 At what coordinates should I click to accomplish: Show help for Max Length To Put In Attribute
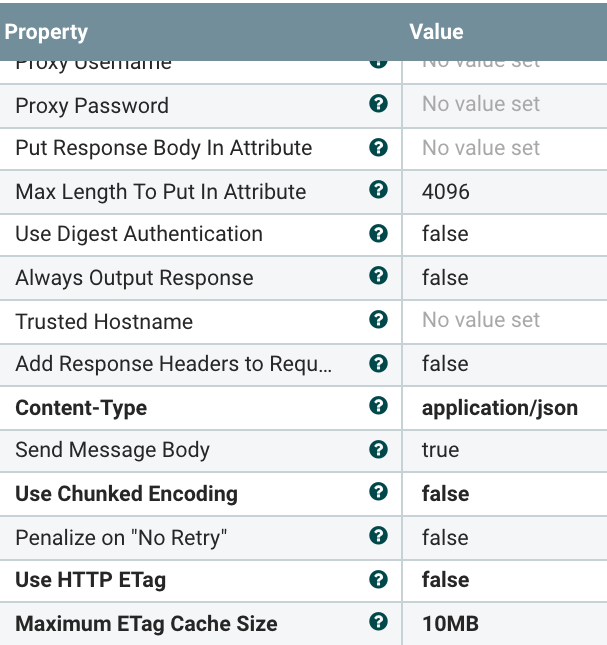378,190
